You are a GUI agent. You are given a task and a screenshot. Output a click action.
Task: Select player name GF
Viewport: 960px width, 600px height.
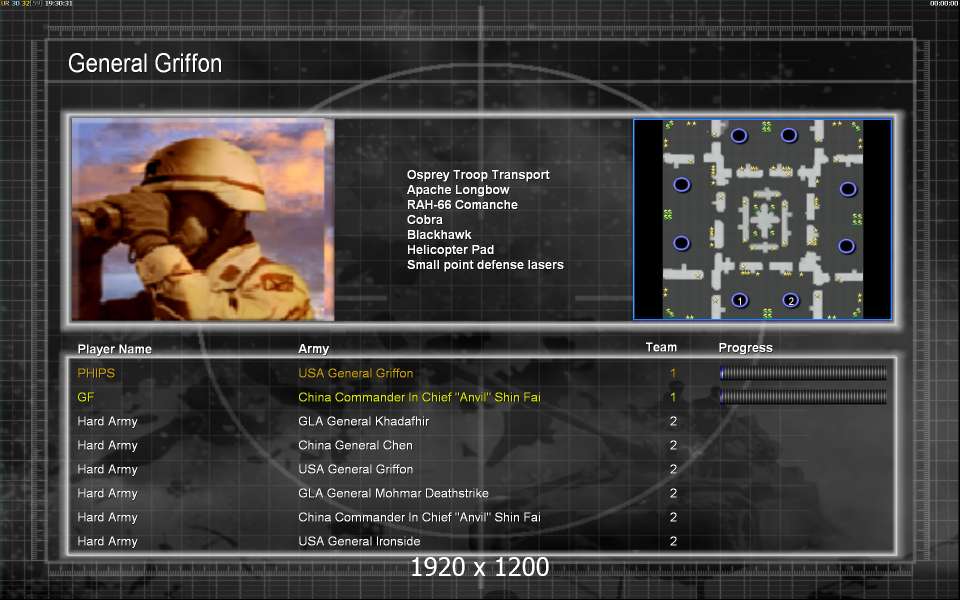[x=86, y=397]
